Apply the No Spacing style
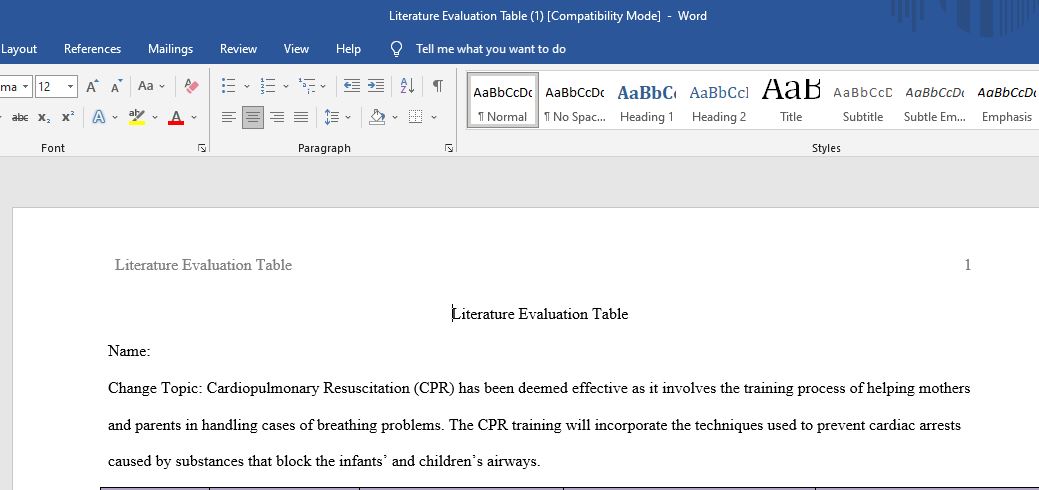Viewport: 1039px width, 490px height. (574, 101)
